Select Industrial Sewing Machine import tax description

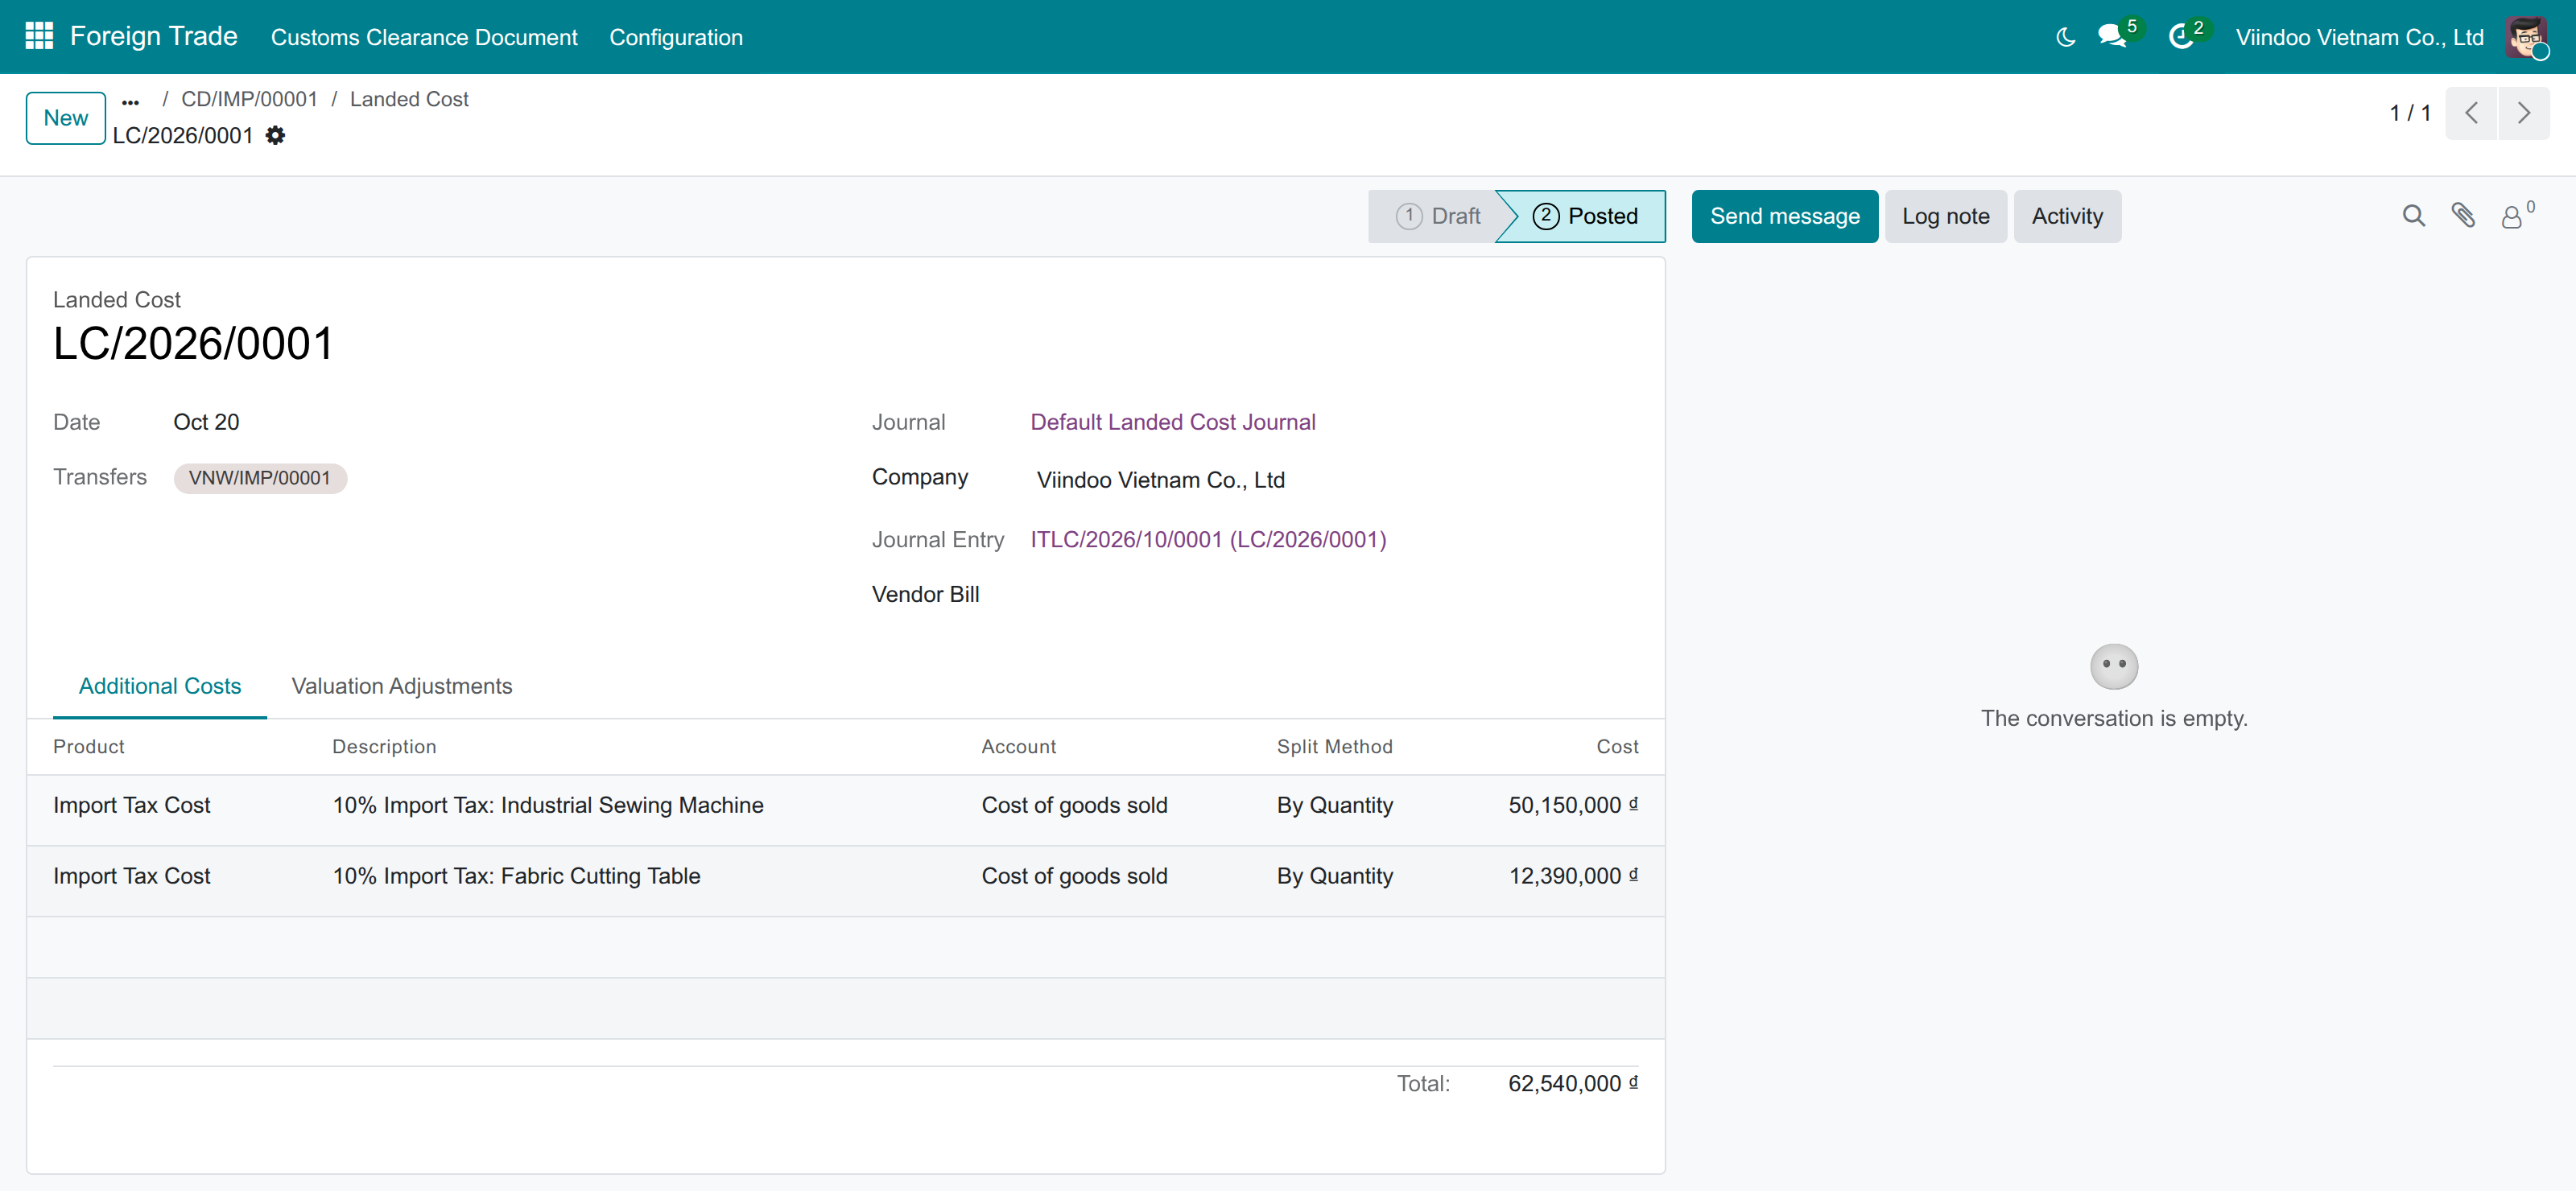click(x=548, y=805)
